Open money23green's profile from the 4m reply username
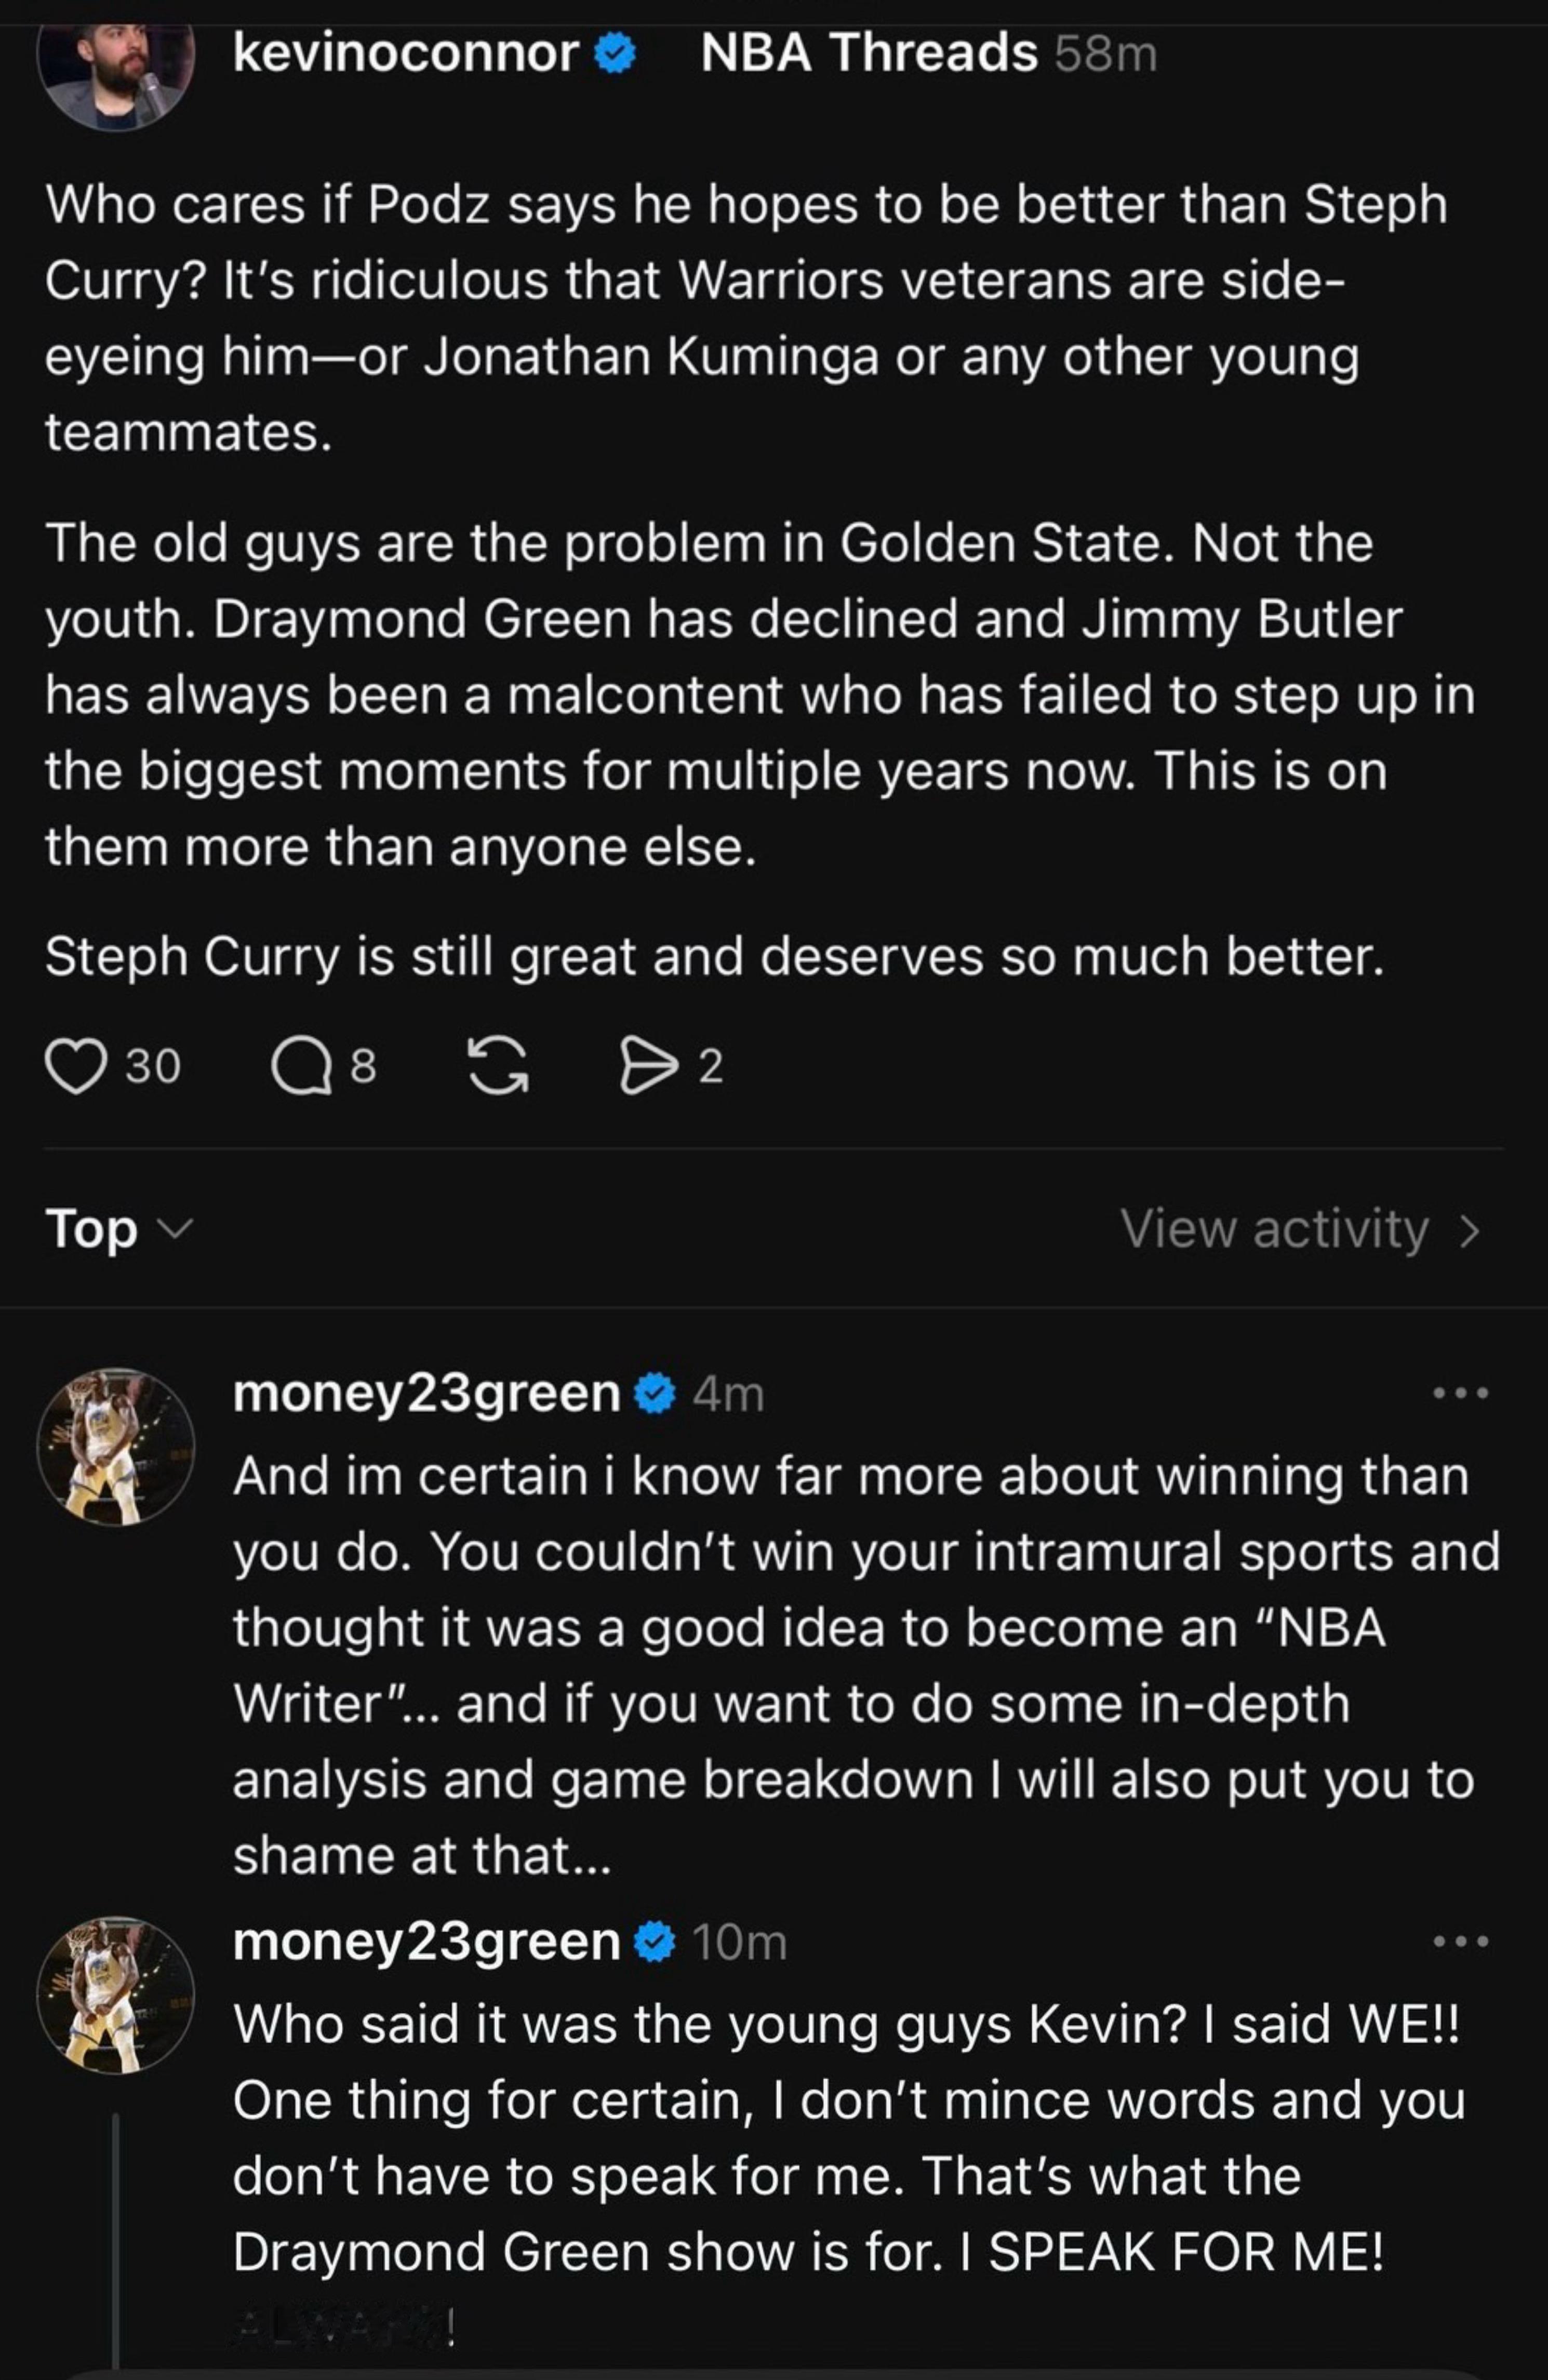This screenshot has height=2380, width=1548. tap(427, 1394)
